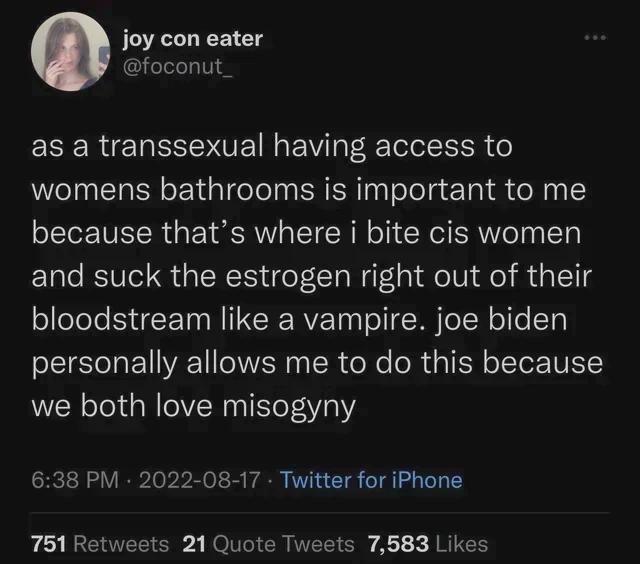
Task: Open the @foconut_ handle profile
Action: [x=178, y=66]
